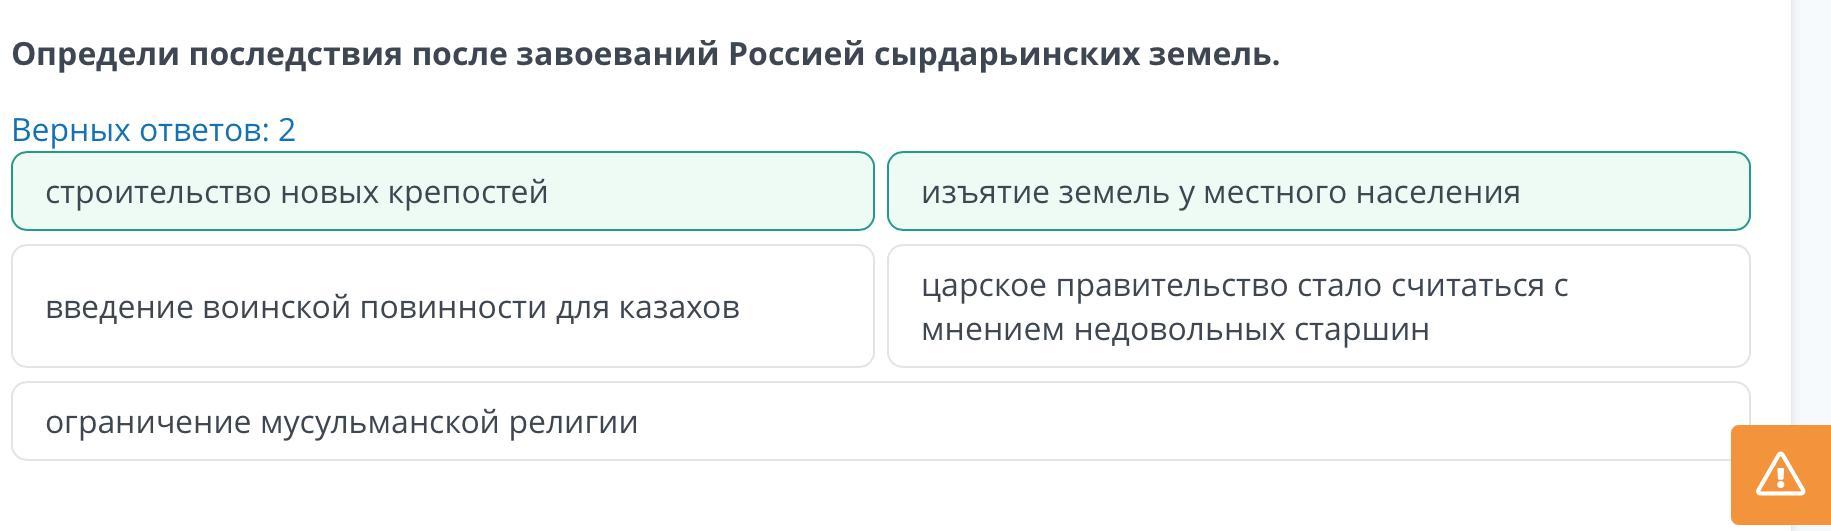The image size is (1831, 531).
Task: Select 'введение воинской повинности для казахов'
Action: coord(442,306)
